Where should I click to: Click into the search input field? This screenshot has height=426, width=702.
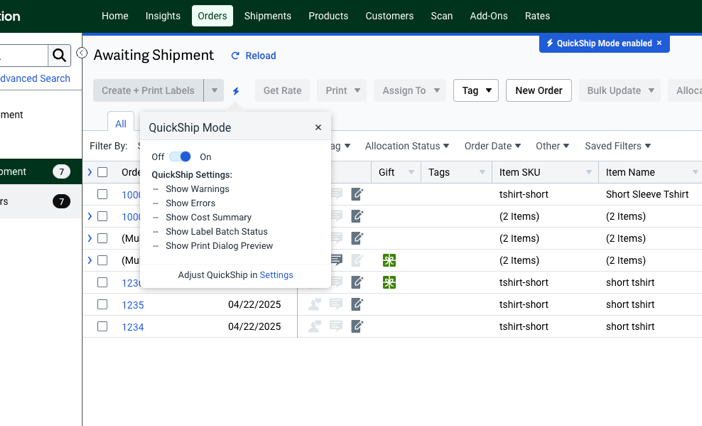click(24, 55)
